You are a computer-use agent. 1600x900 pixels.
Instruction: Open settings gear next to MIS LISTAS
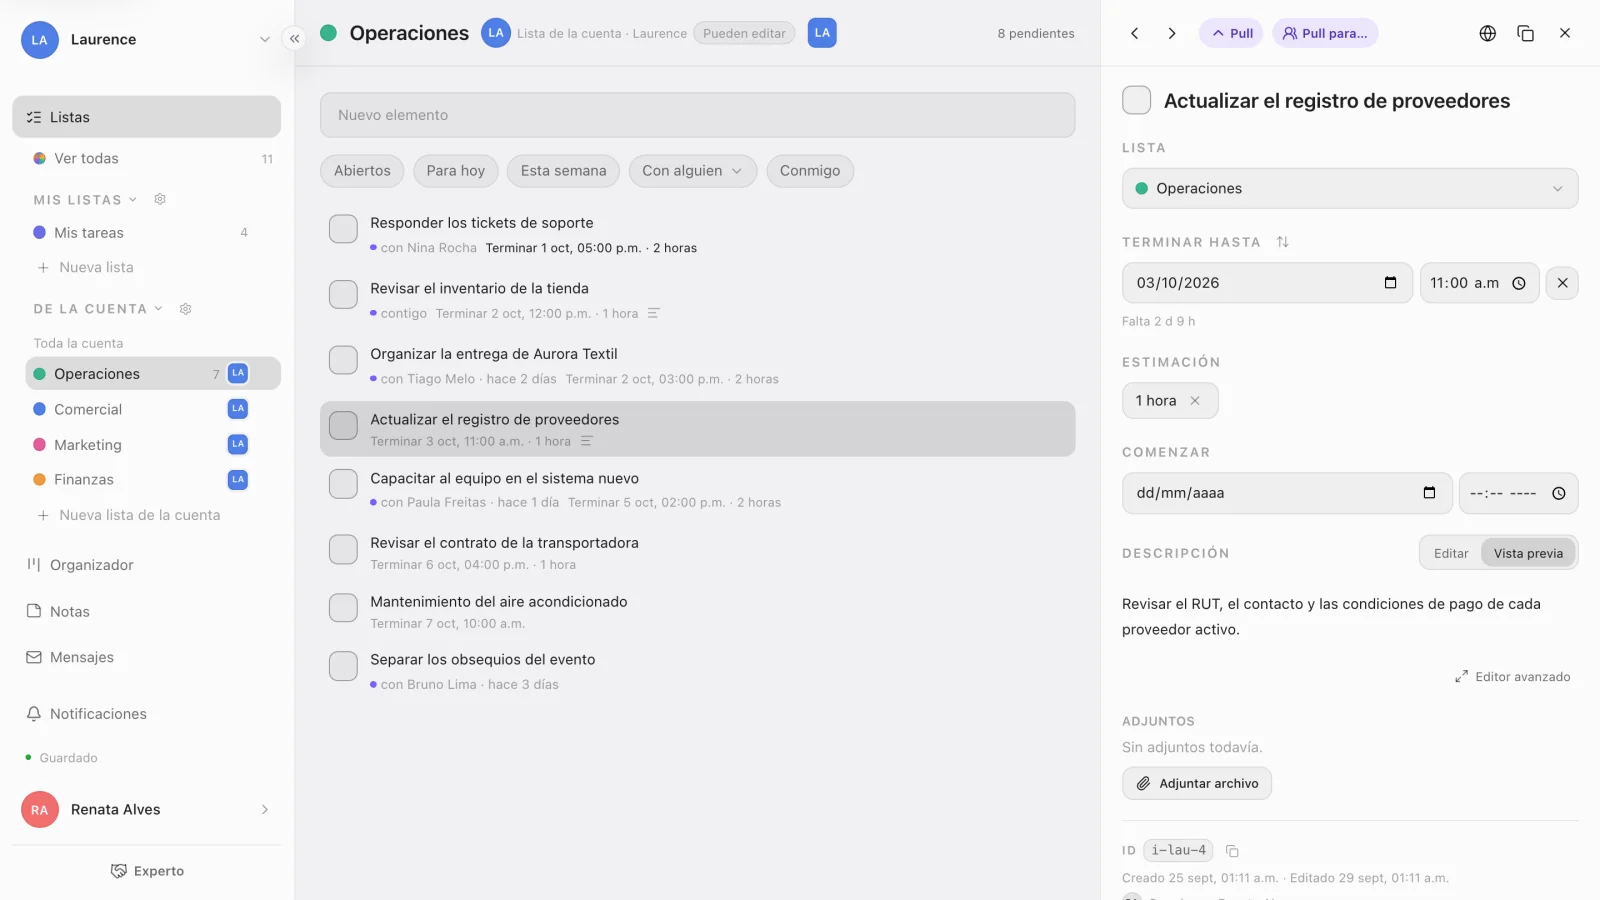pos(160,199)
